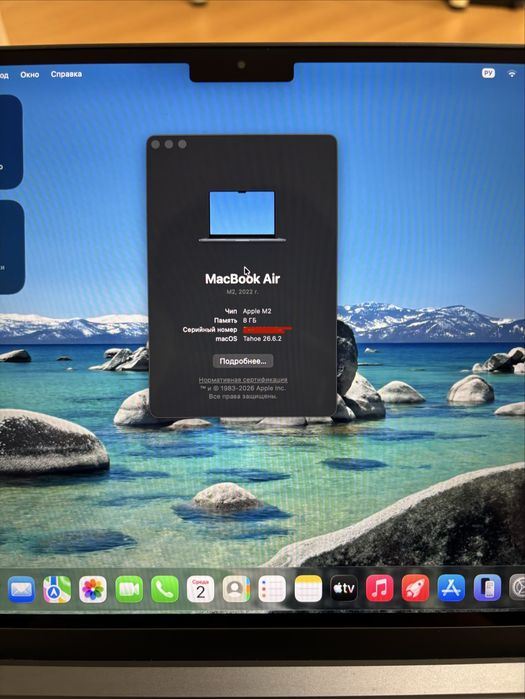The height and width of the screenshot is (699, 525).
Task: Close the About This Mac window
Action: pyautogui.click(x=156, y=144)
